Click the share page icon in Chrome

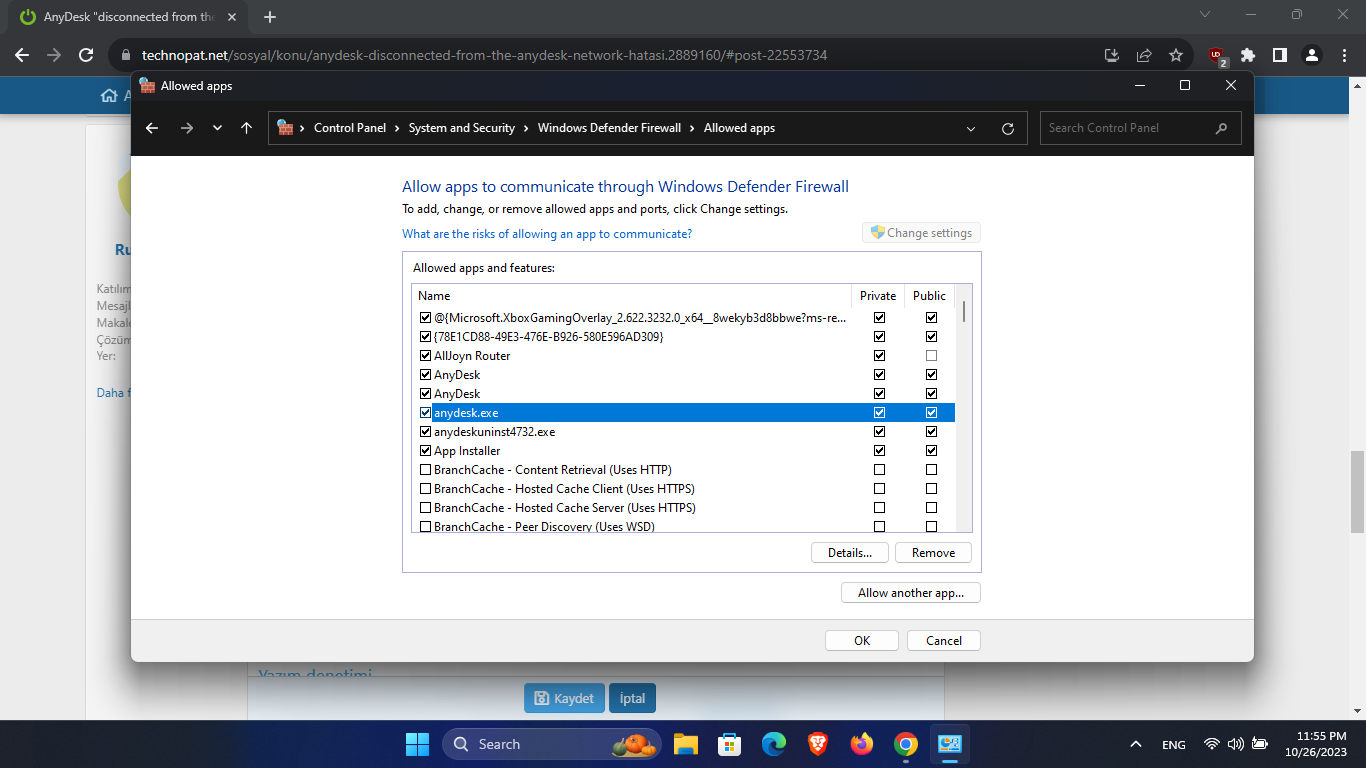click(x=1144, y=55)
